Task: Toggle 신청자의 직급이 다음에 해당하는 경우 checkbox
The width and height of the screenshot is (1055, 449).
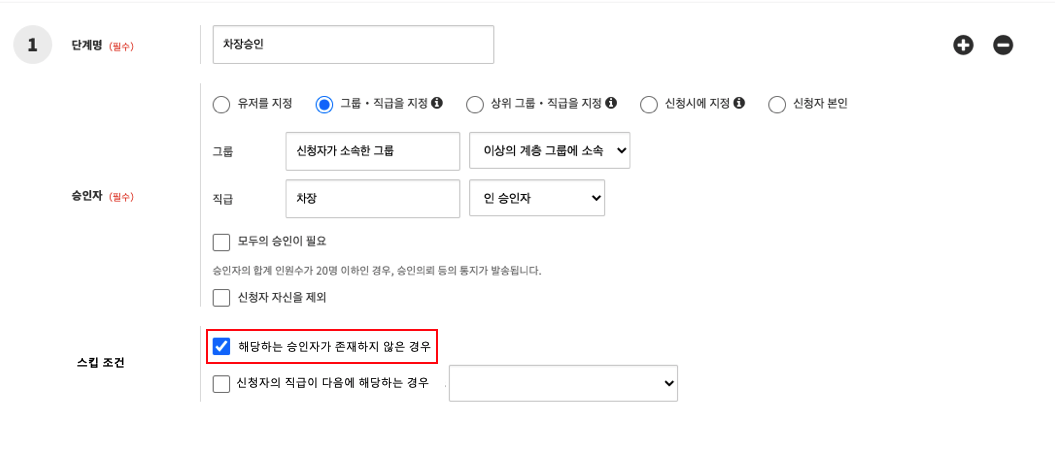Action: point(222,383)
